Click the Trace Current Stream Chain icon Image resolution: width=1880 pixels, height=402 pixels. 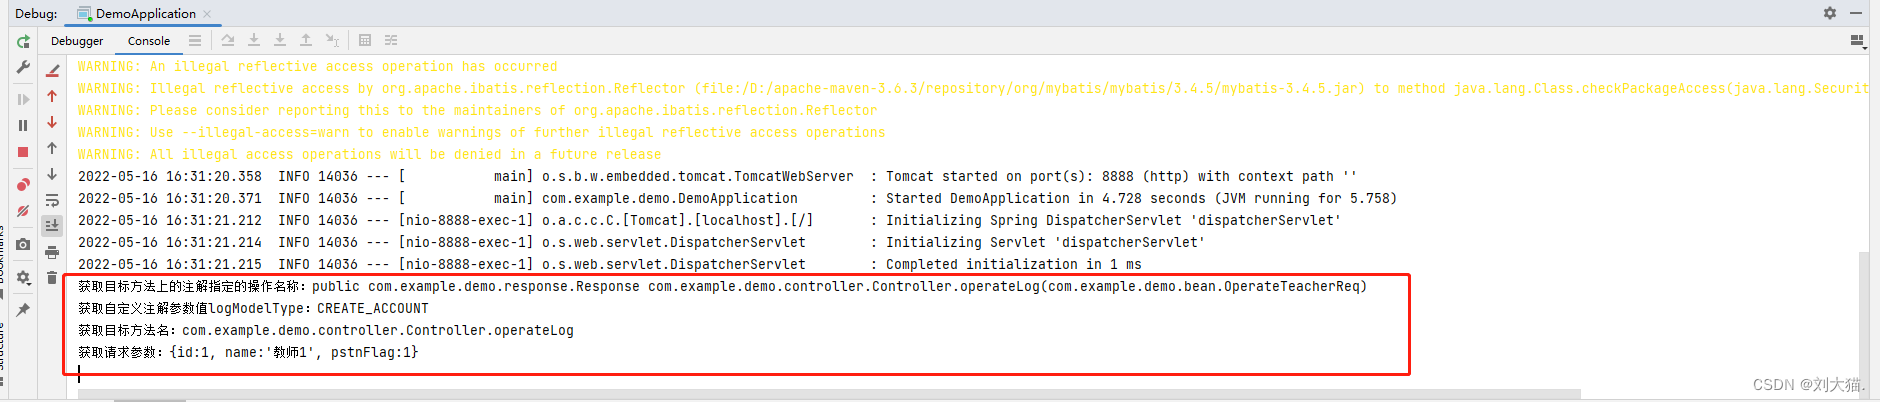[391, 40]
